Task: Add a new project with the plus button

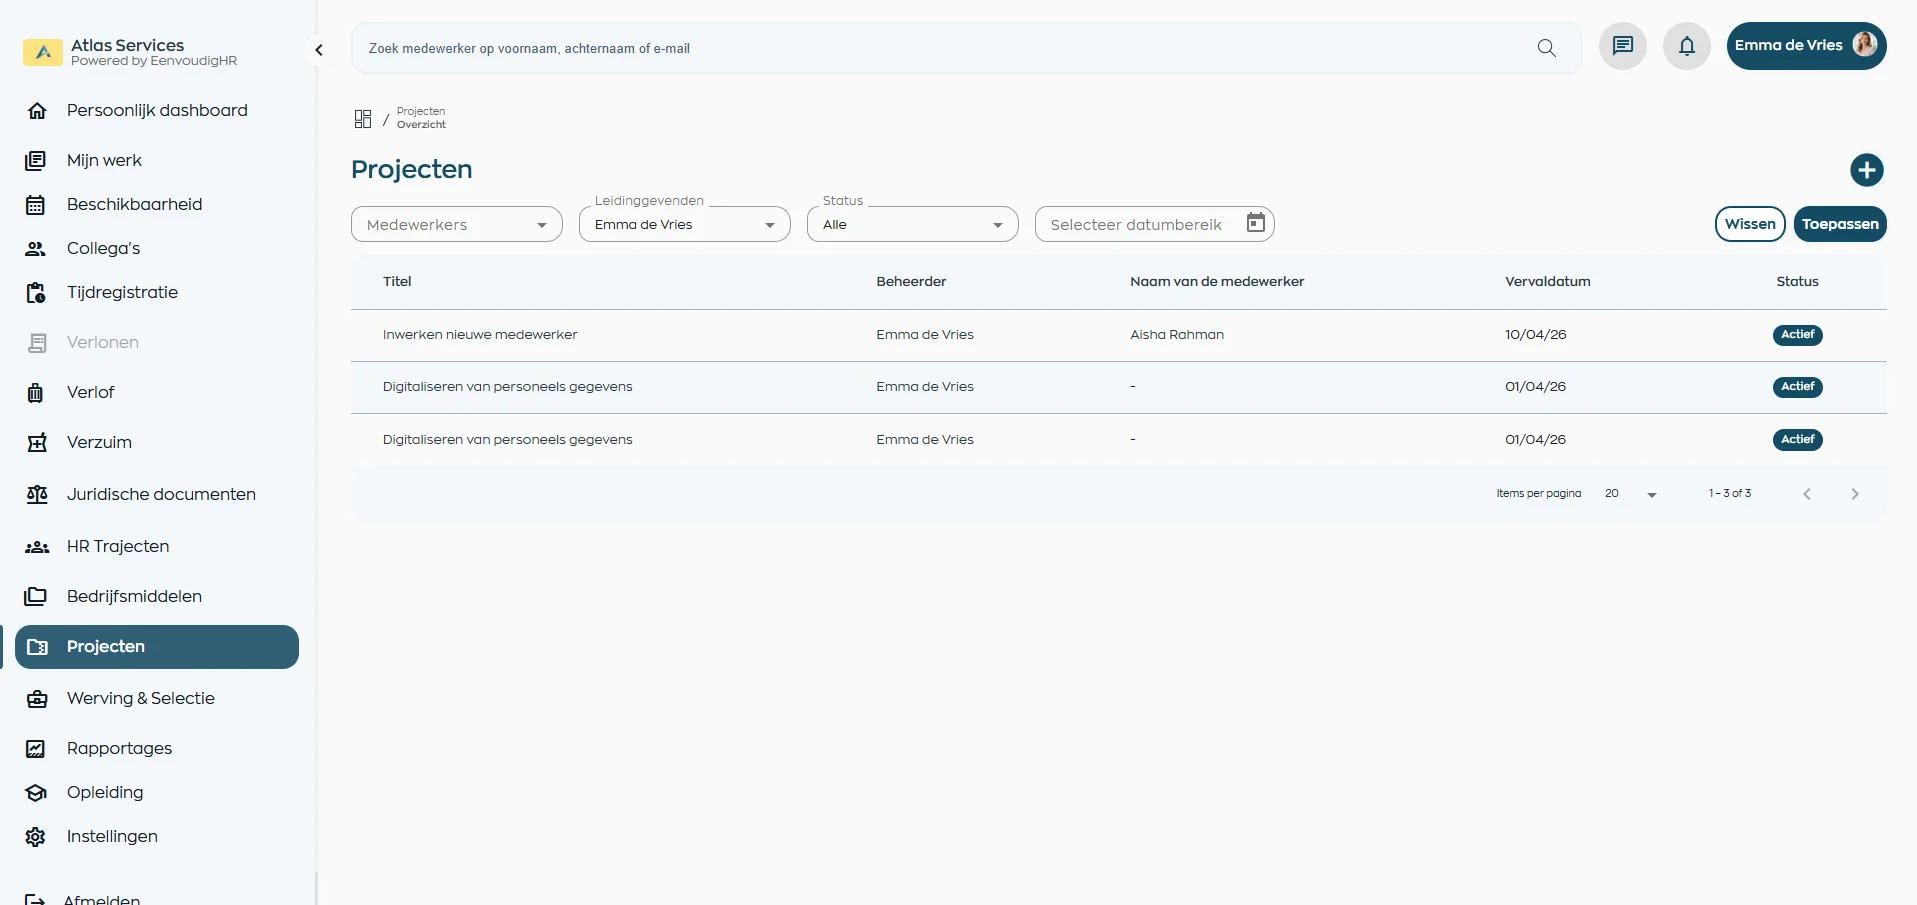Action: [1867, 170]
